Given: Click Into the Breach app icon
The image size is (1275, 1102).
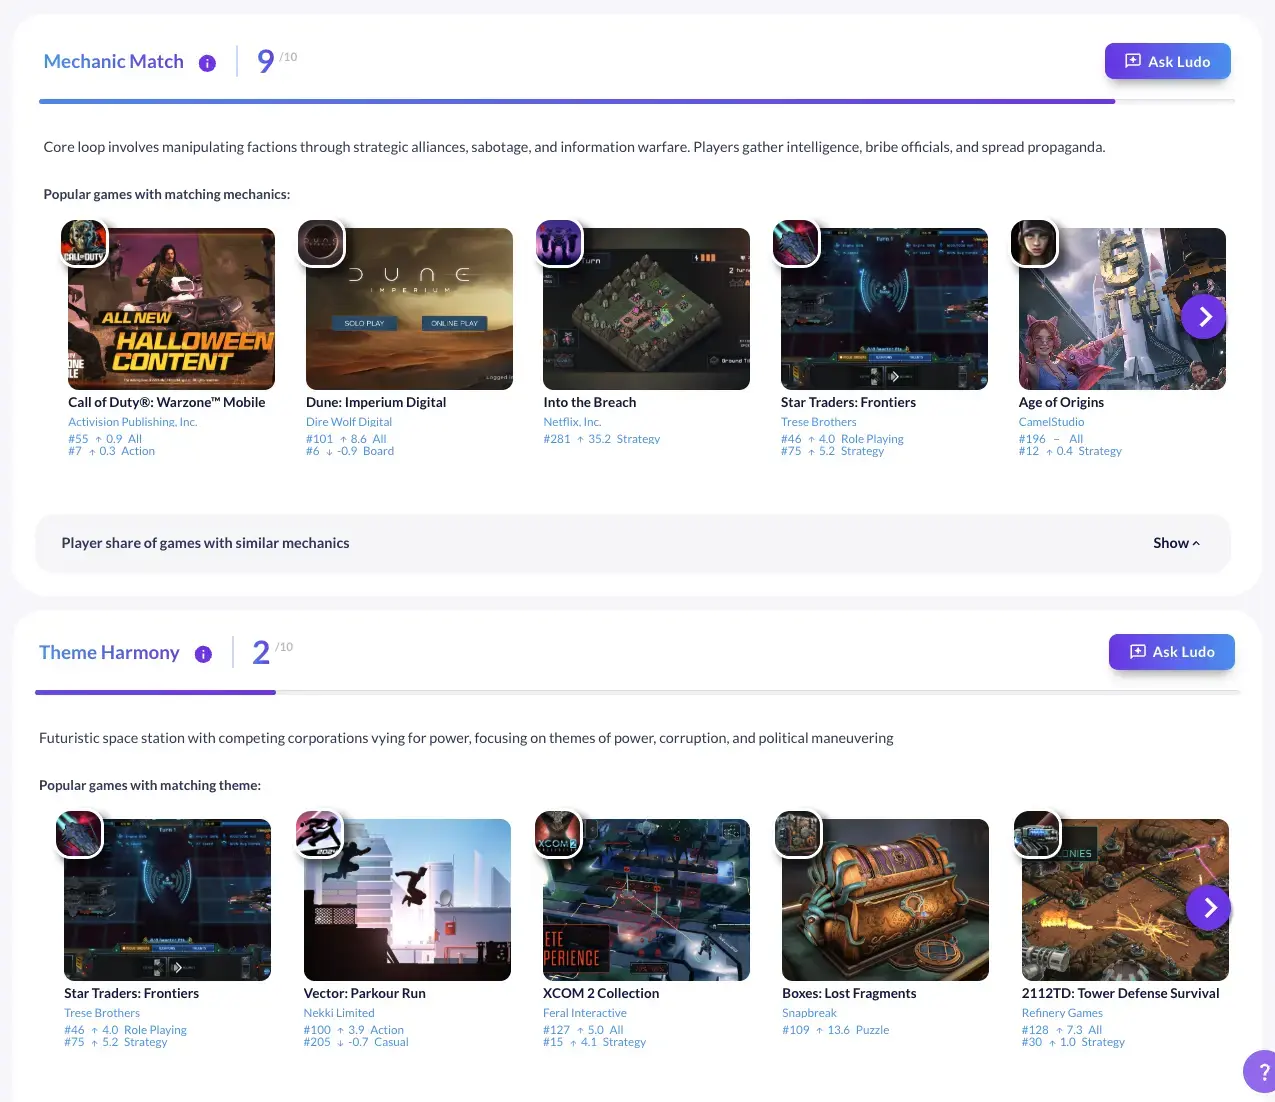Looking at the screenshot, I should coord(559,243).
